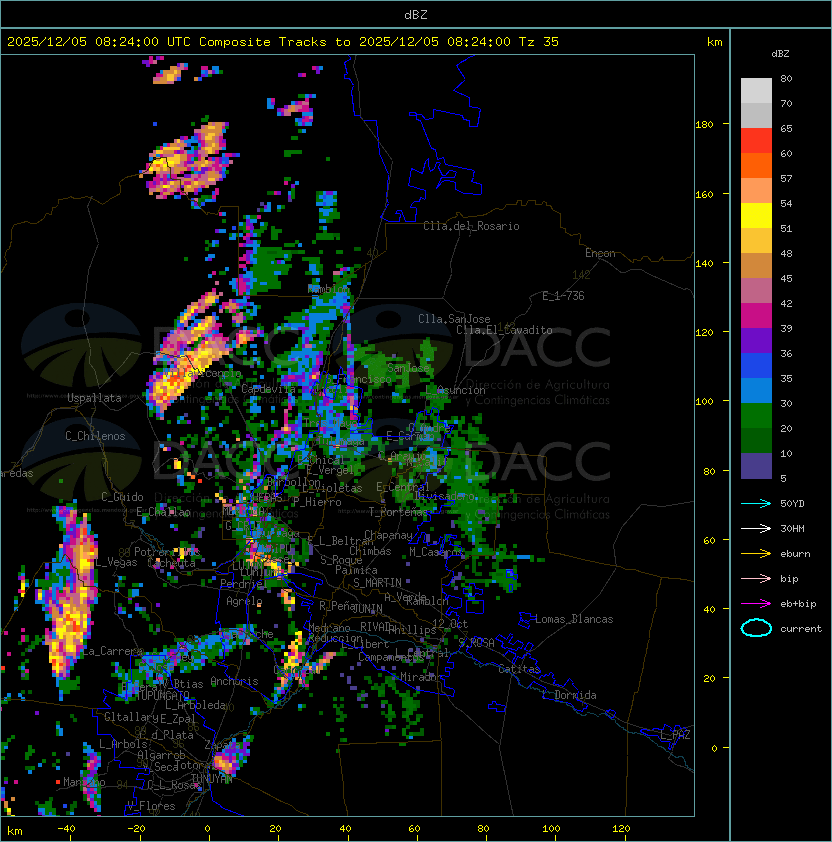The height and width of the screenshot is (842, 832).
Task: Click the L_Vegas map label
Action: coord(116,562)
